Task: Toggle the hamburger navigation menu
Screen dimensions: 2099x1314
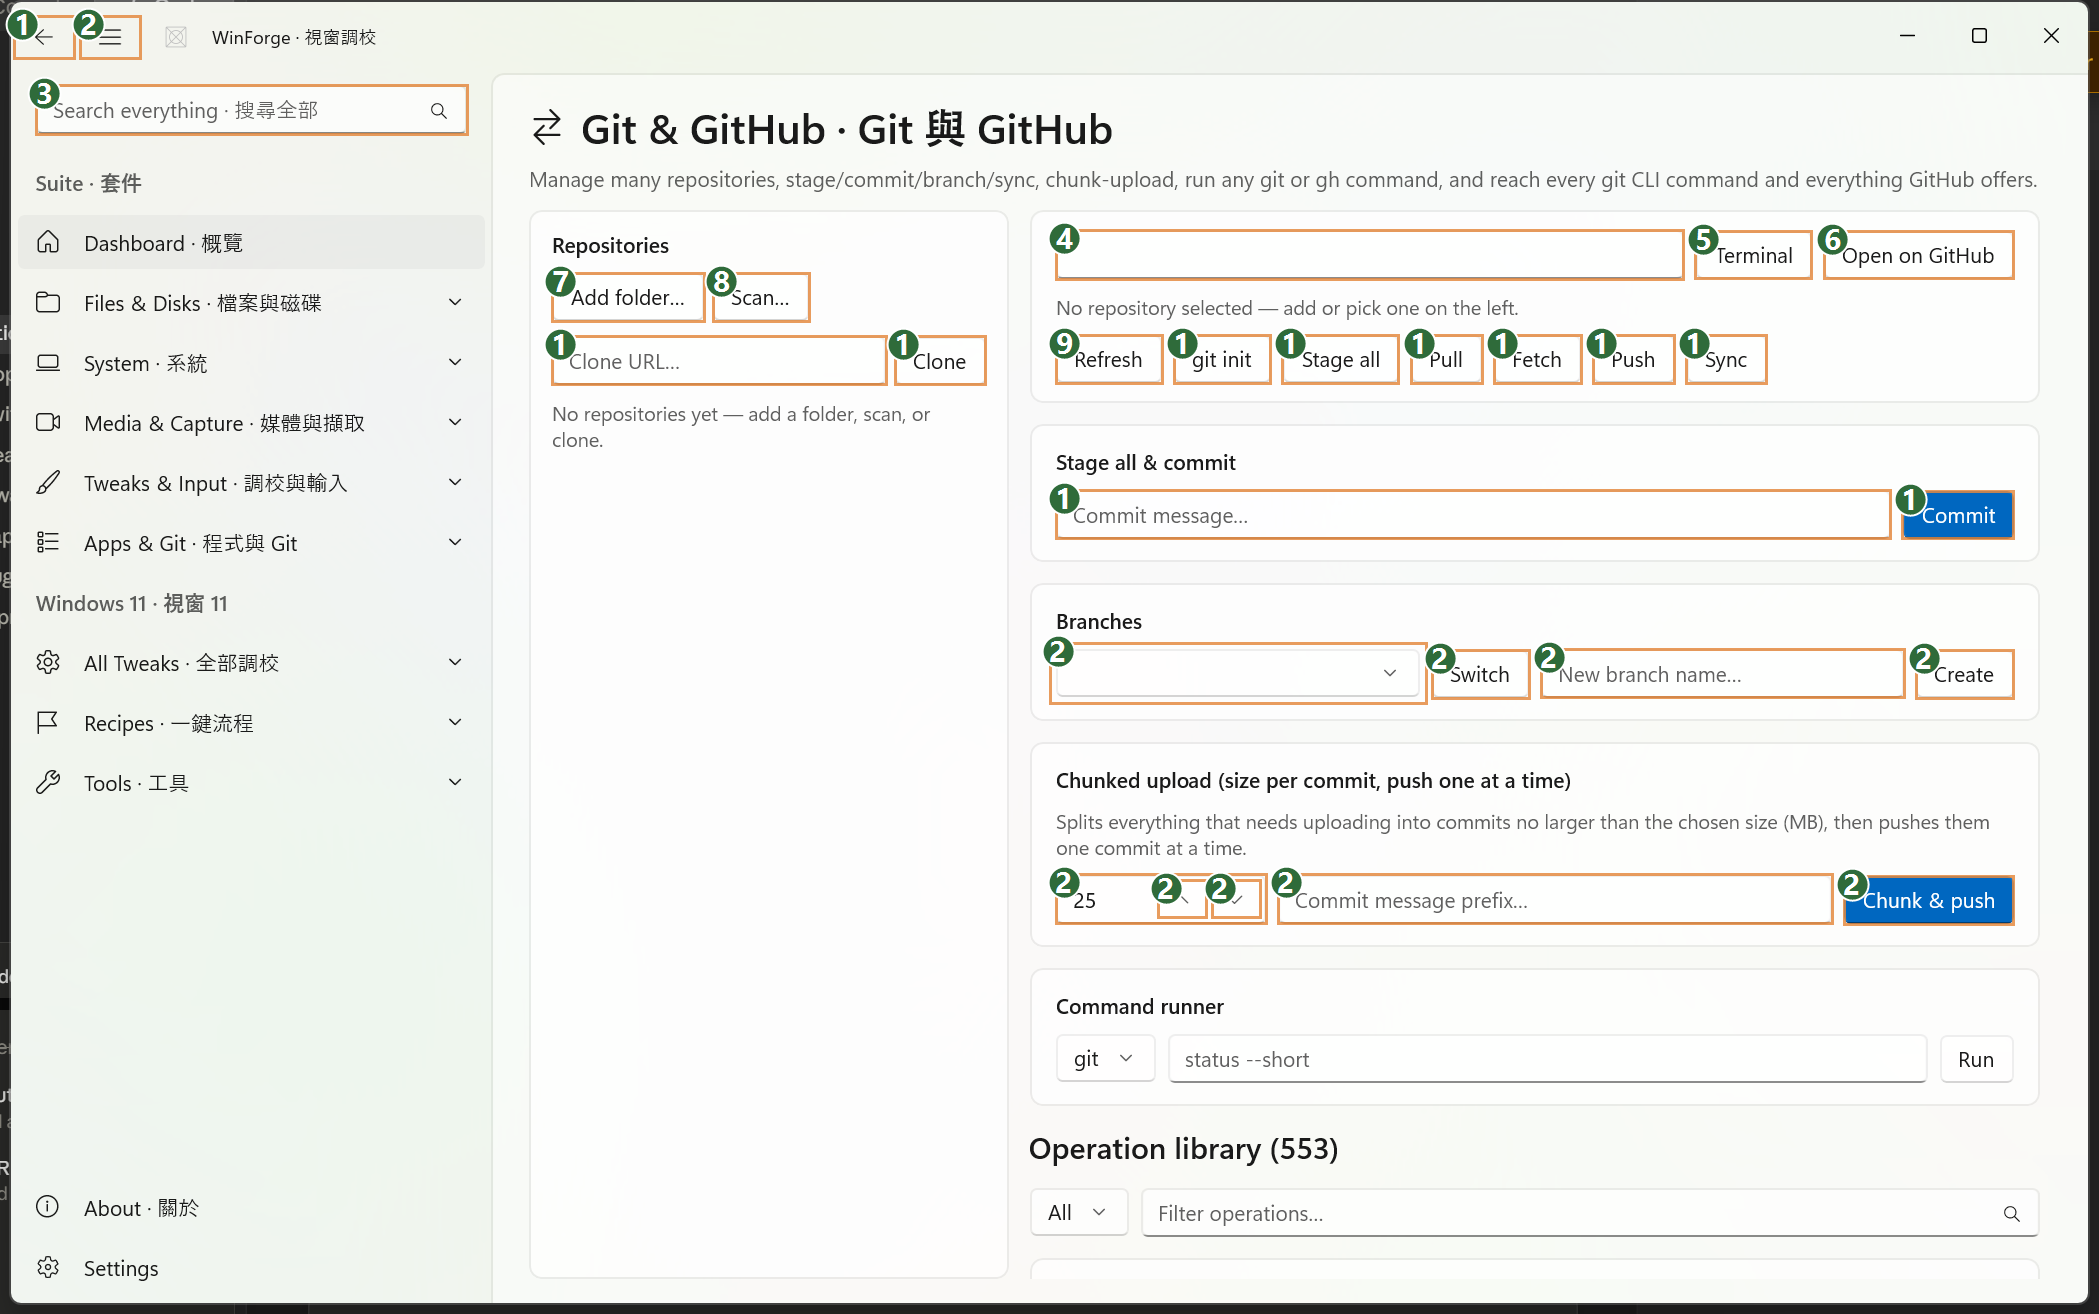Action: [x=110, y=37]
